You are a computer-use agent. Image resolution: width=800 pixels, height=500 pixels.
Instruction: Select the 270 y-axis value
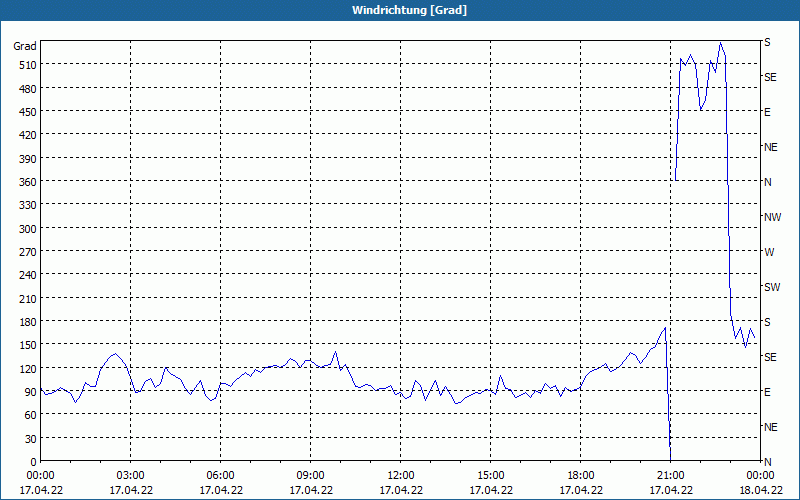[x=28, y=252]
